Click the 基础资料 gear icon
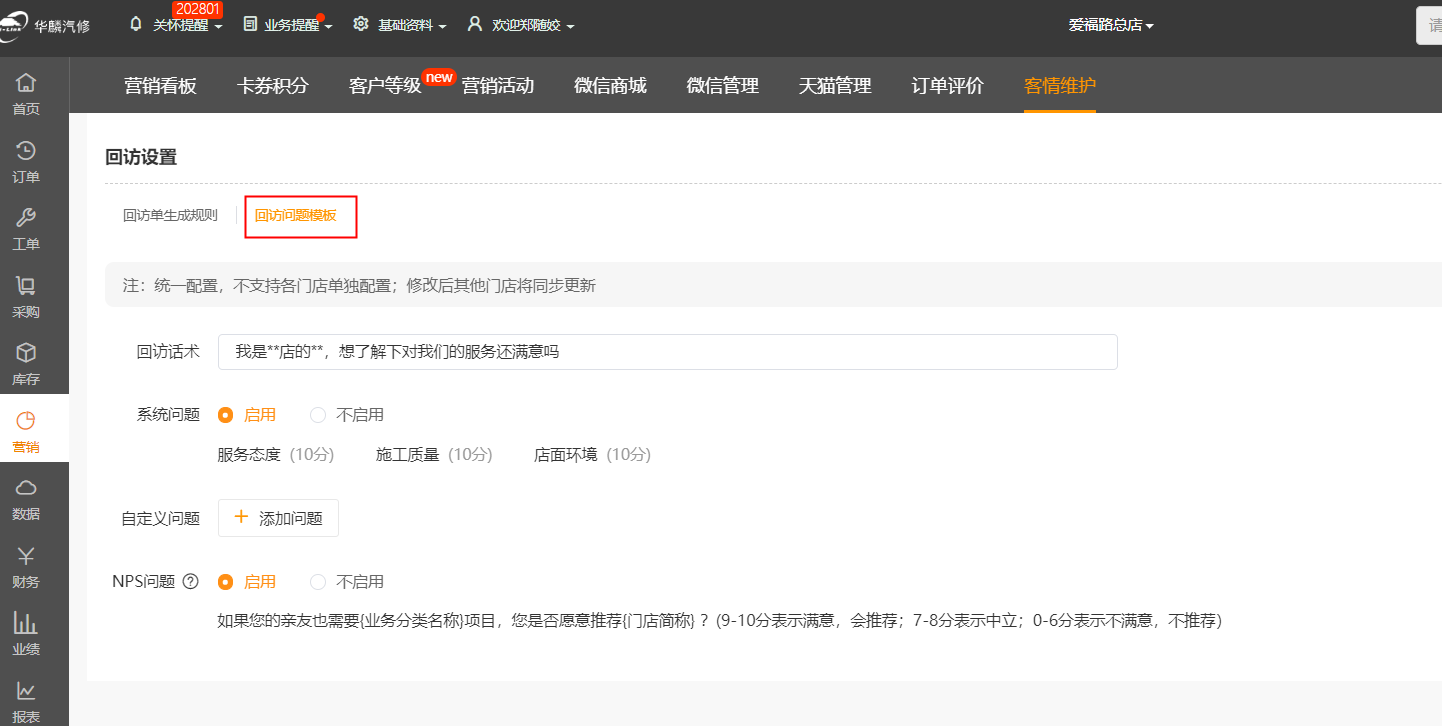 [x=361, y=24]
